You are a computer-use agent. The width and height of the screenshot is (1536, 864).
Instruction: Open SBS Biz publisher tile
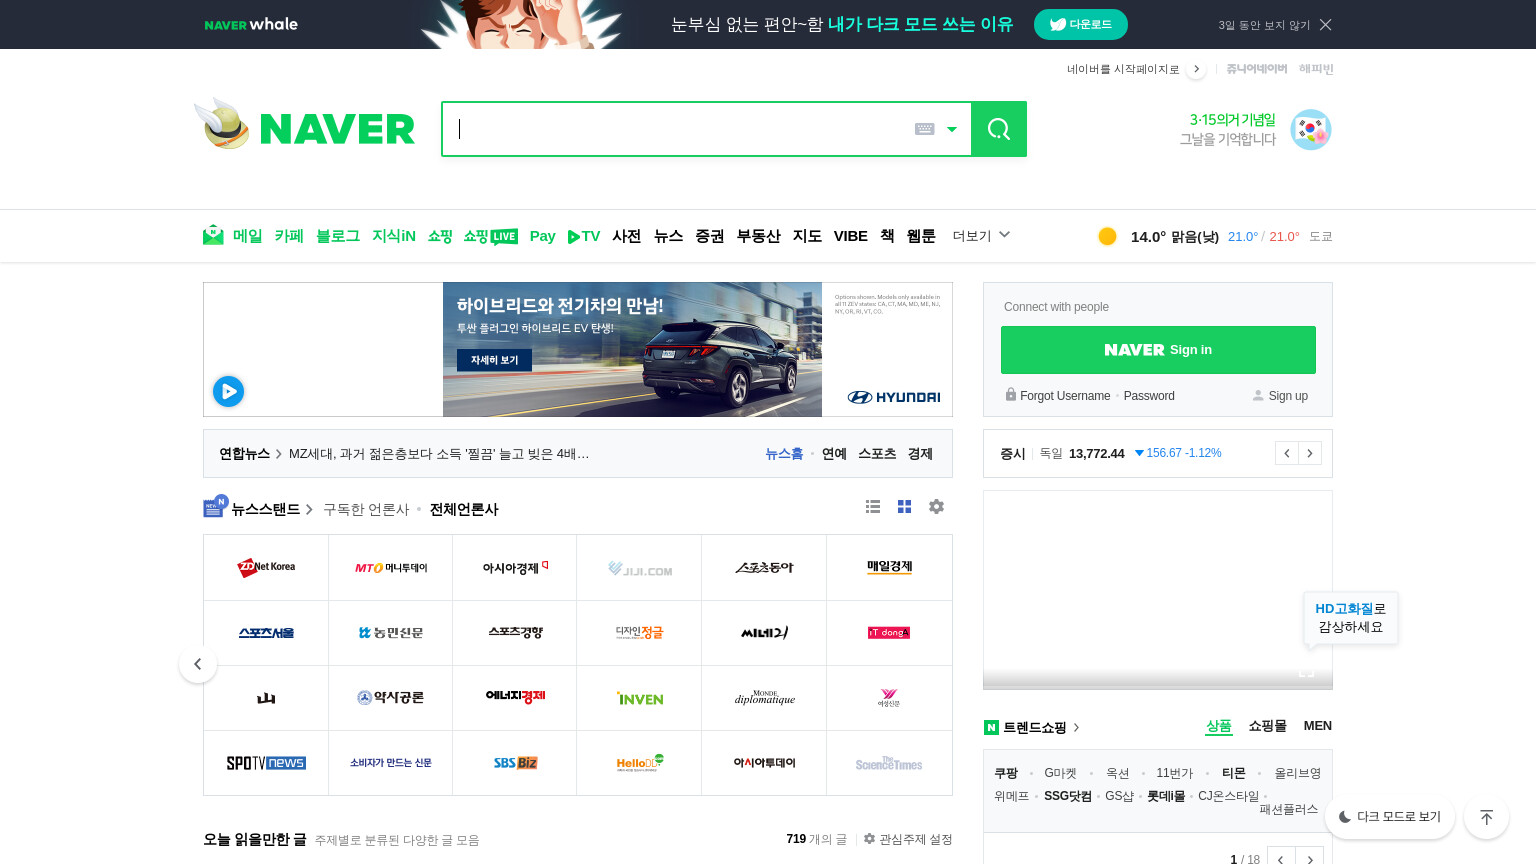515,763
